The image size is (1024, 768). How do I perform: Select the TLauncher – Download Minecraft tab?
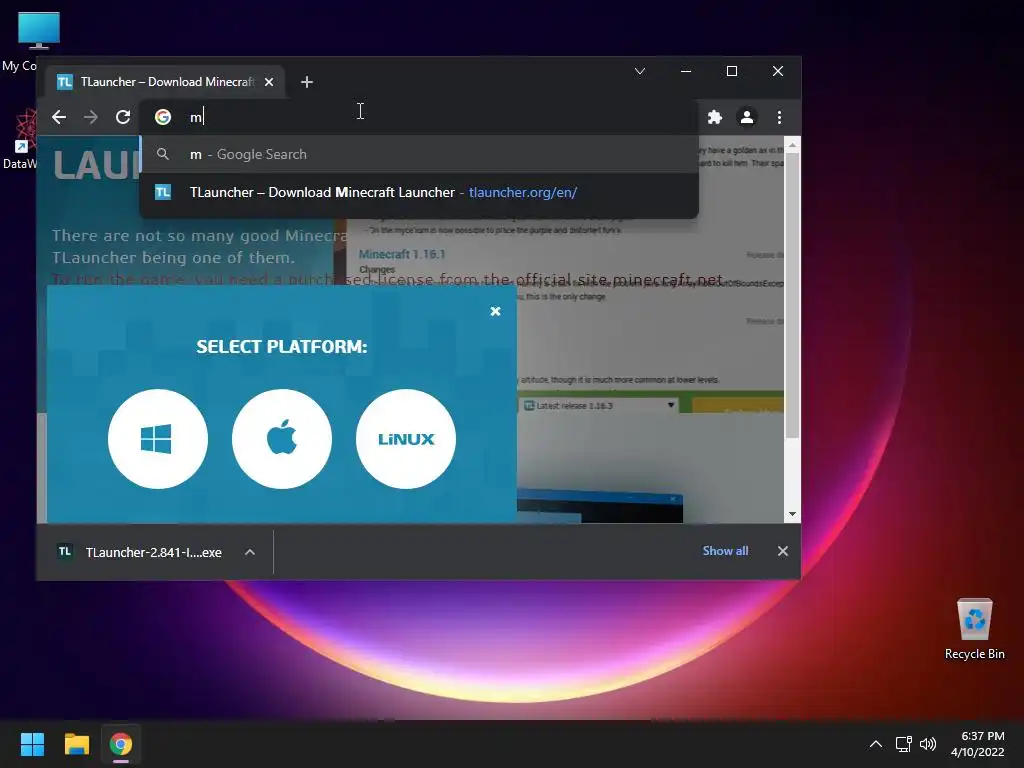[165, 82]
